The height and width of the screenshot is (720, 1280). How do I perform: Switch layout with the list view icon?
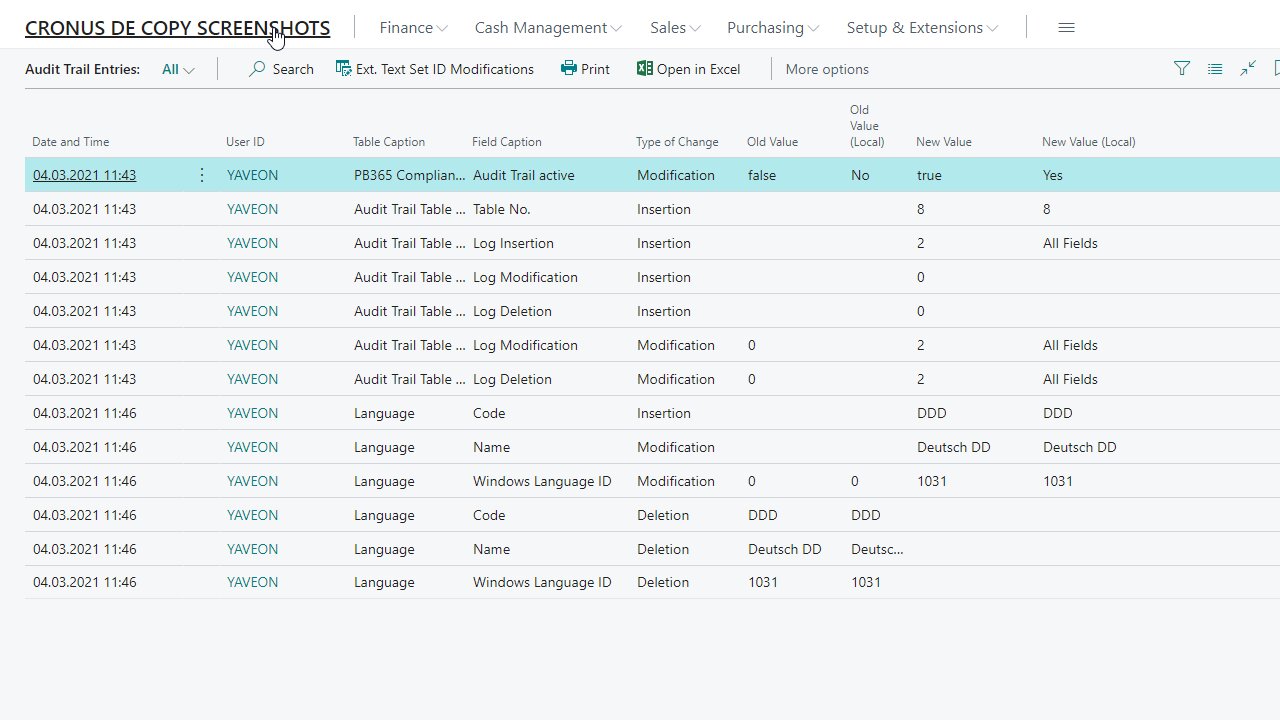point(1215,69)
